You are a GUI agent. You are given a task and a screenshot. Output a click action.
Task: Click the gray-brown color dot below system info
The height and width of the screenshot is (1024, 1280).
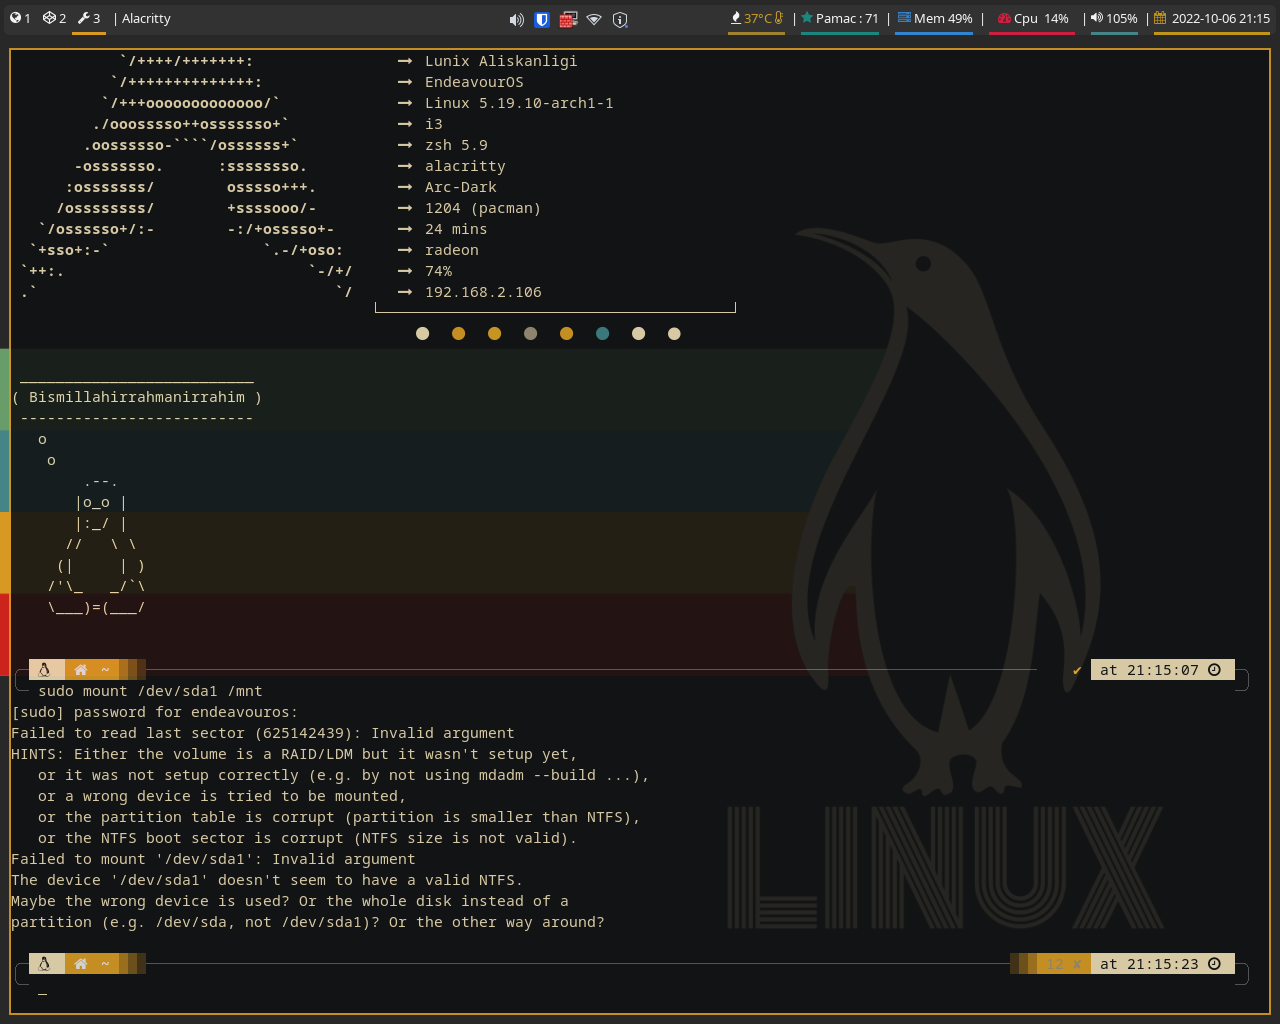pyautogui.click(x=530, y=334)
